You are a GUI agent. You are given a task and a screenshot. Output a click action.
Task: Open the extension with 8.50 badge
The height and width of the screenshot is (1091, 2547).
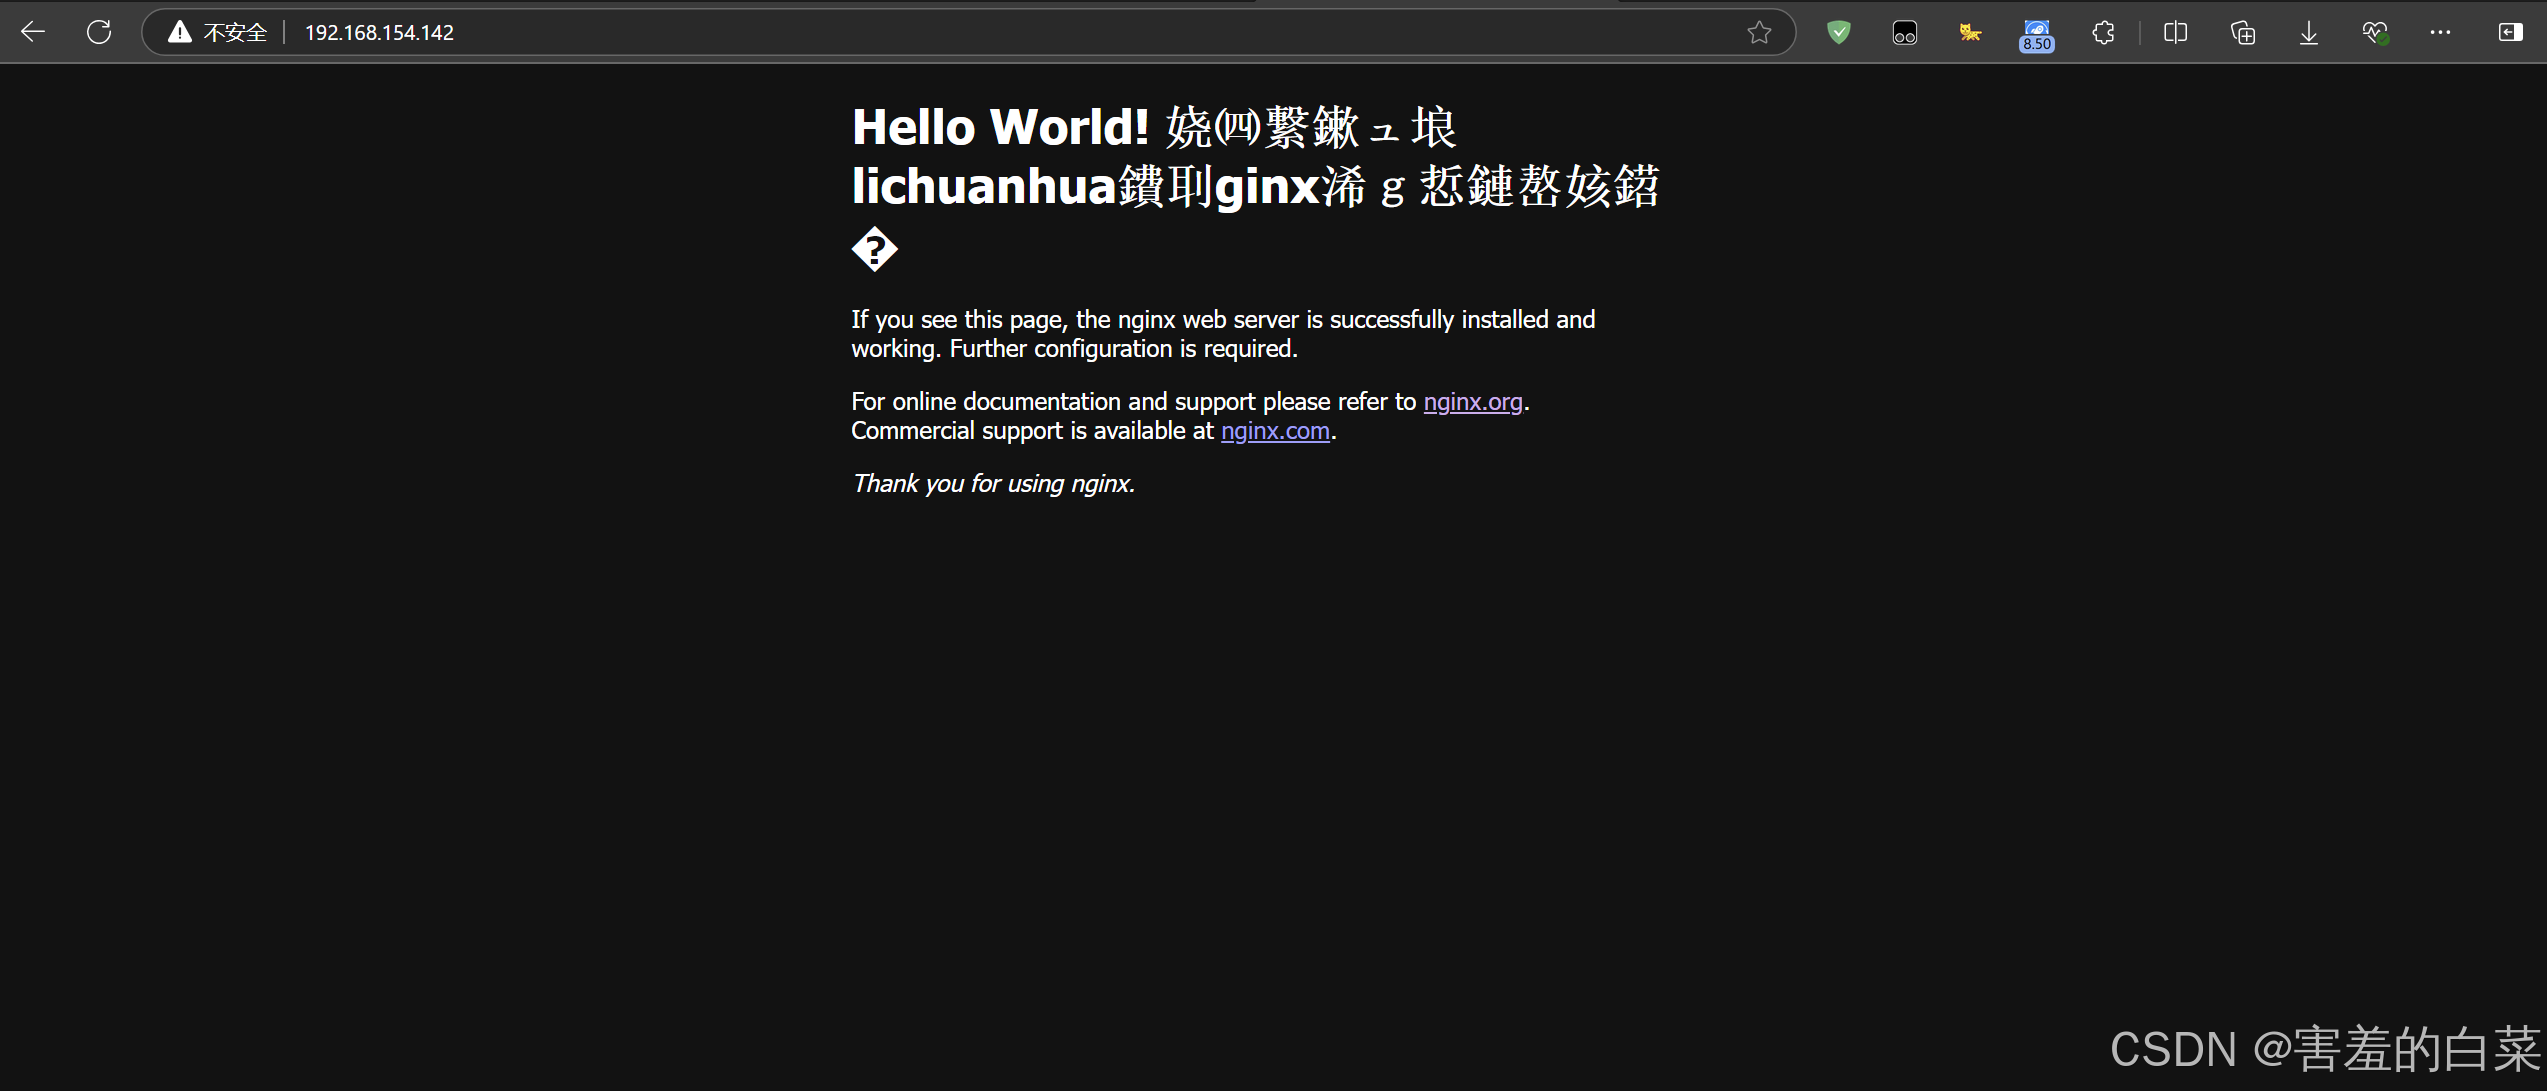pyautogui.click(x=2036, y=35)
